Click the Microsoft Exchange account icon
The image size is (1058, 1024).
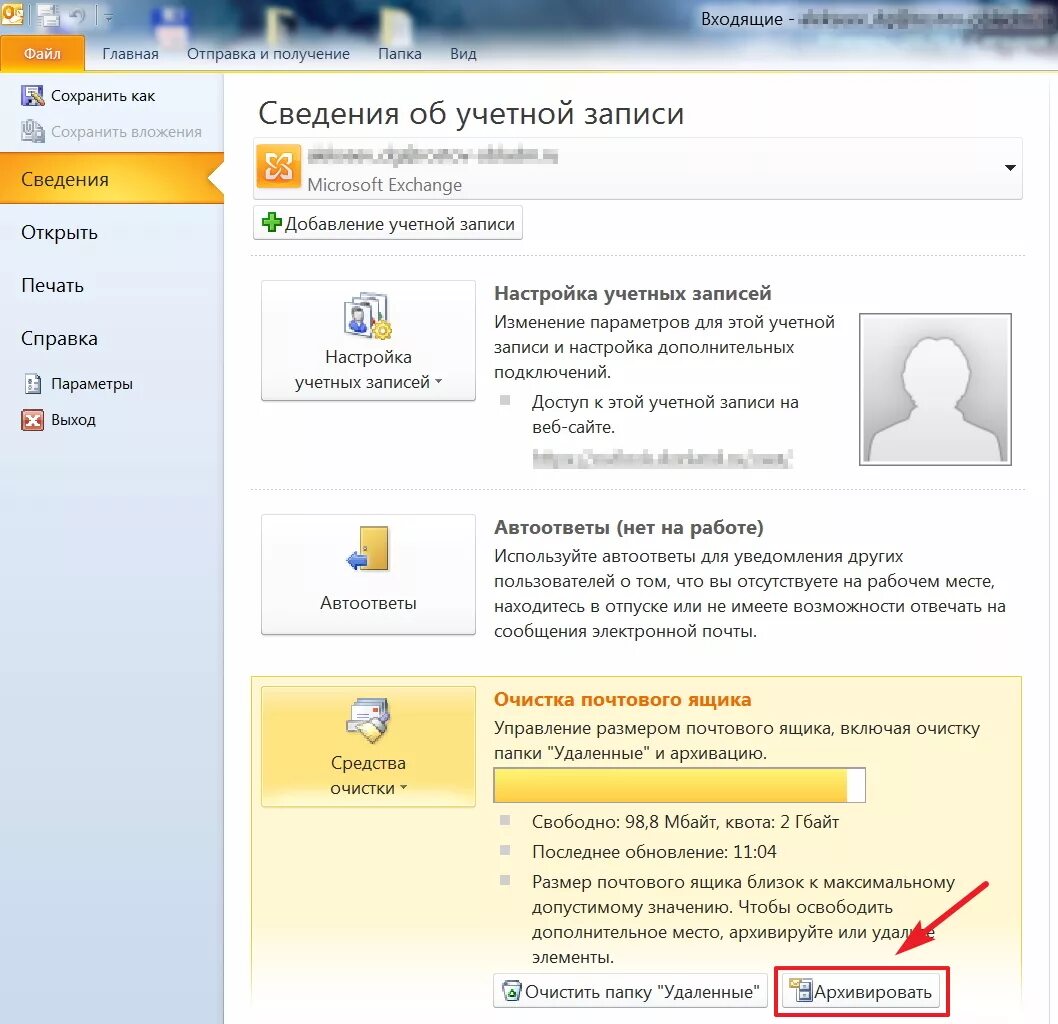(x=278, y=166)
